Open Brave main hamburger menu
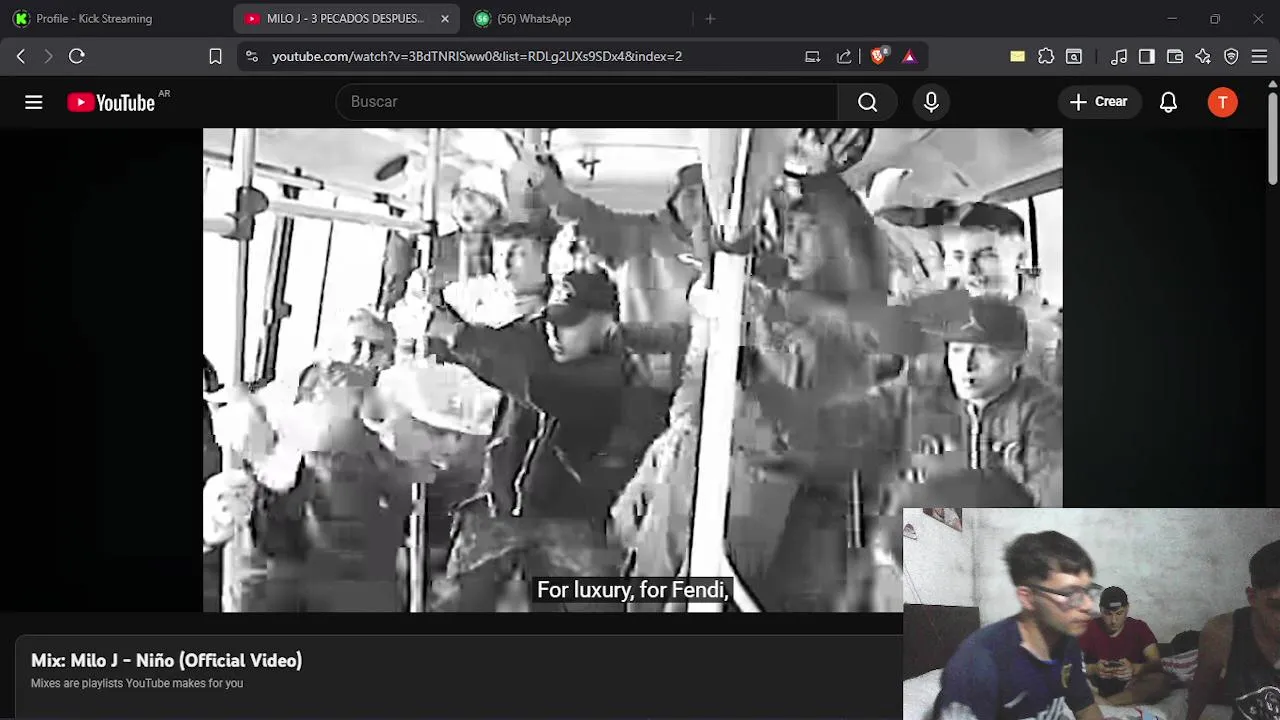The height and width of the screenshot is (720, 1280). click(1259, 56)
